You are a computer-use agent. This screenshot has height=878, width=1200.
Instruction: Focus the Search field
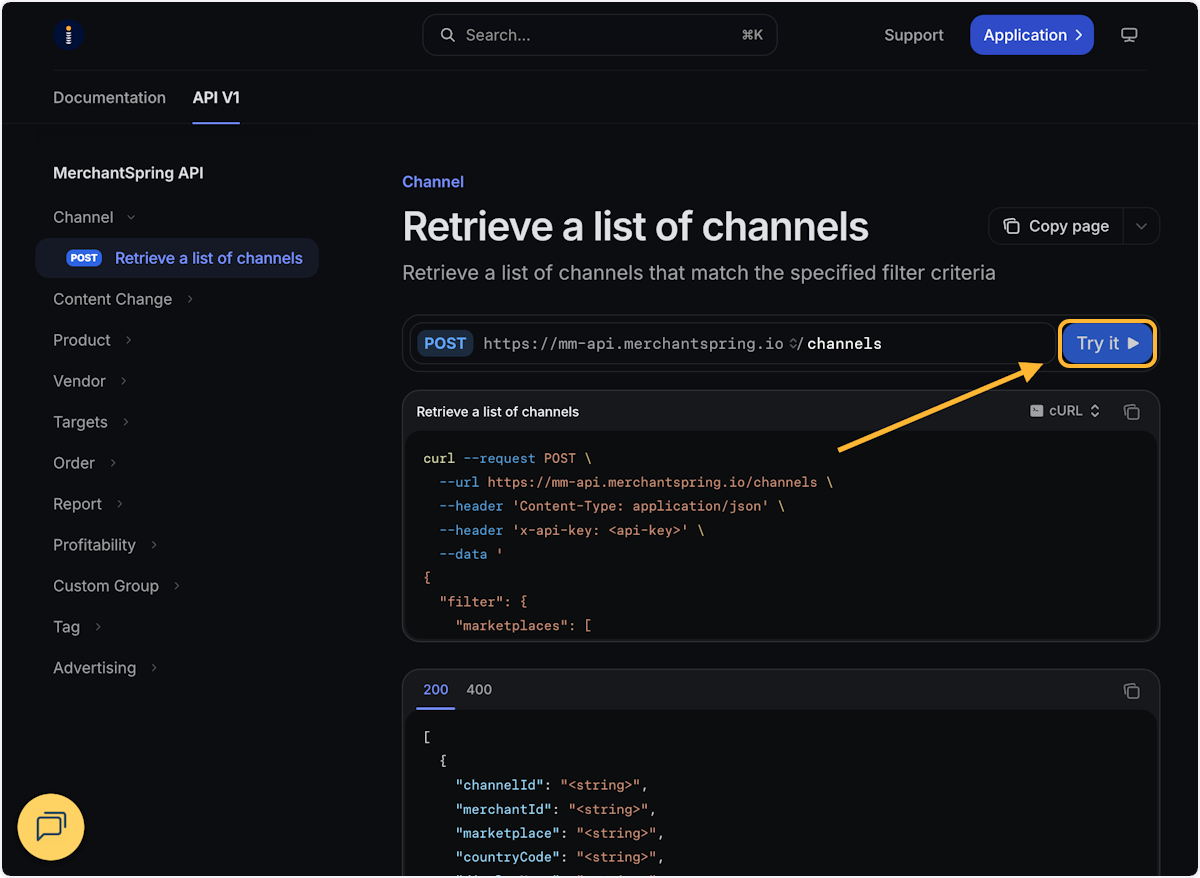pos(600,35)
